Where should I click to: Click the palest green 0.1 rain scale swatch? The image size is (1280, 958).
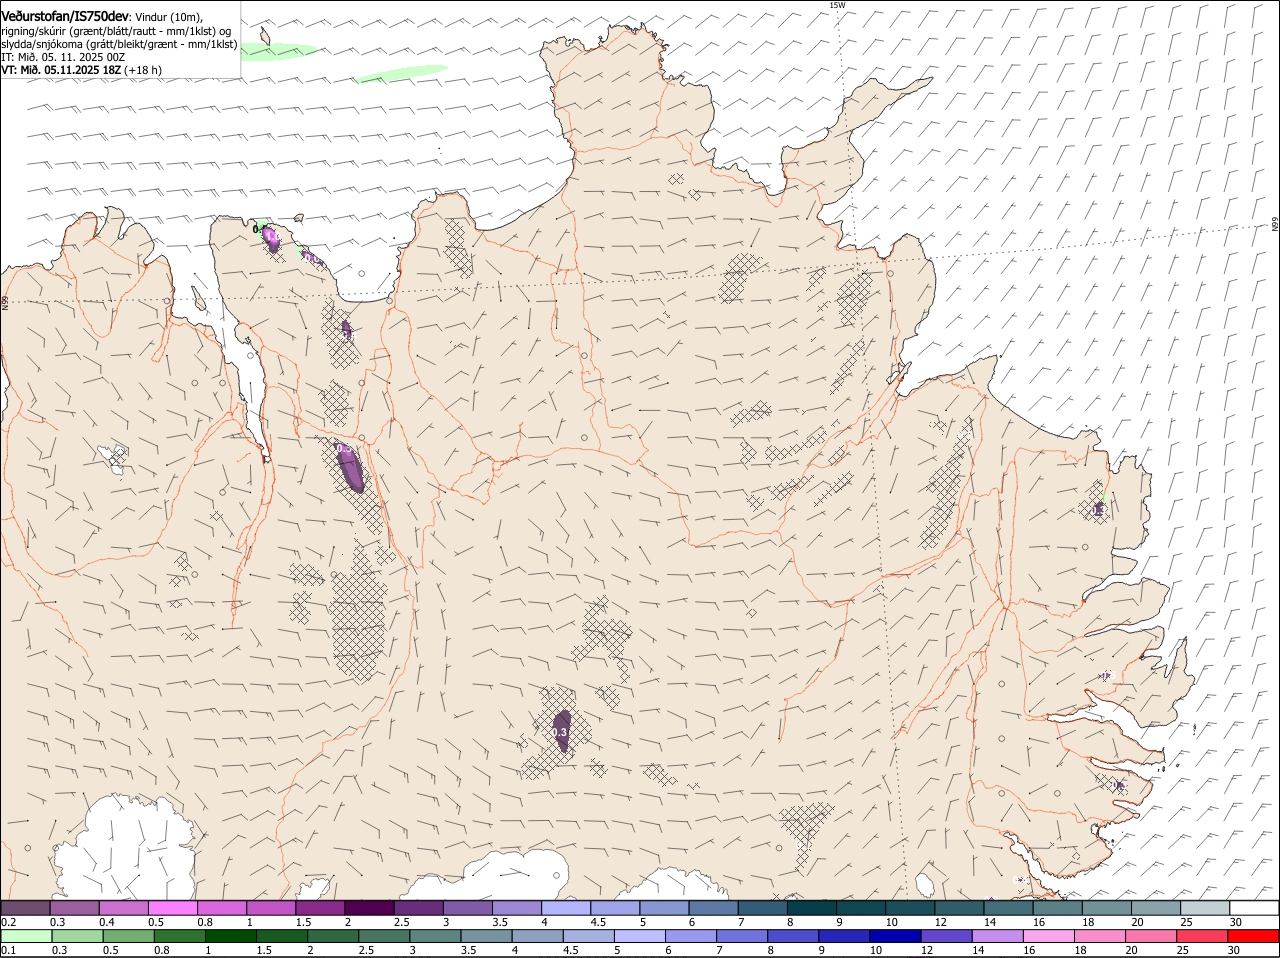tap(26, 936)
